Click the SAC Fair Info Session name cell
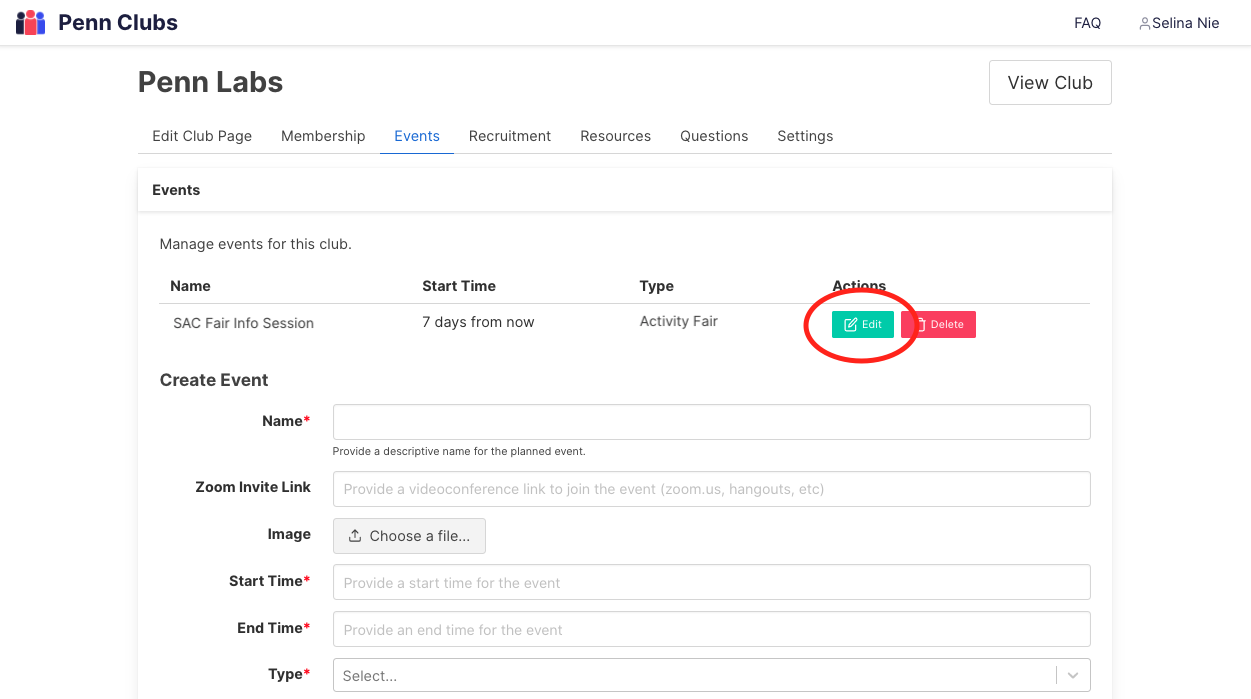This screenshot has height=699, width=1251. [243, 323]
